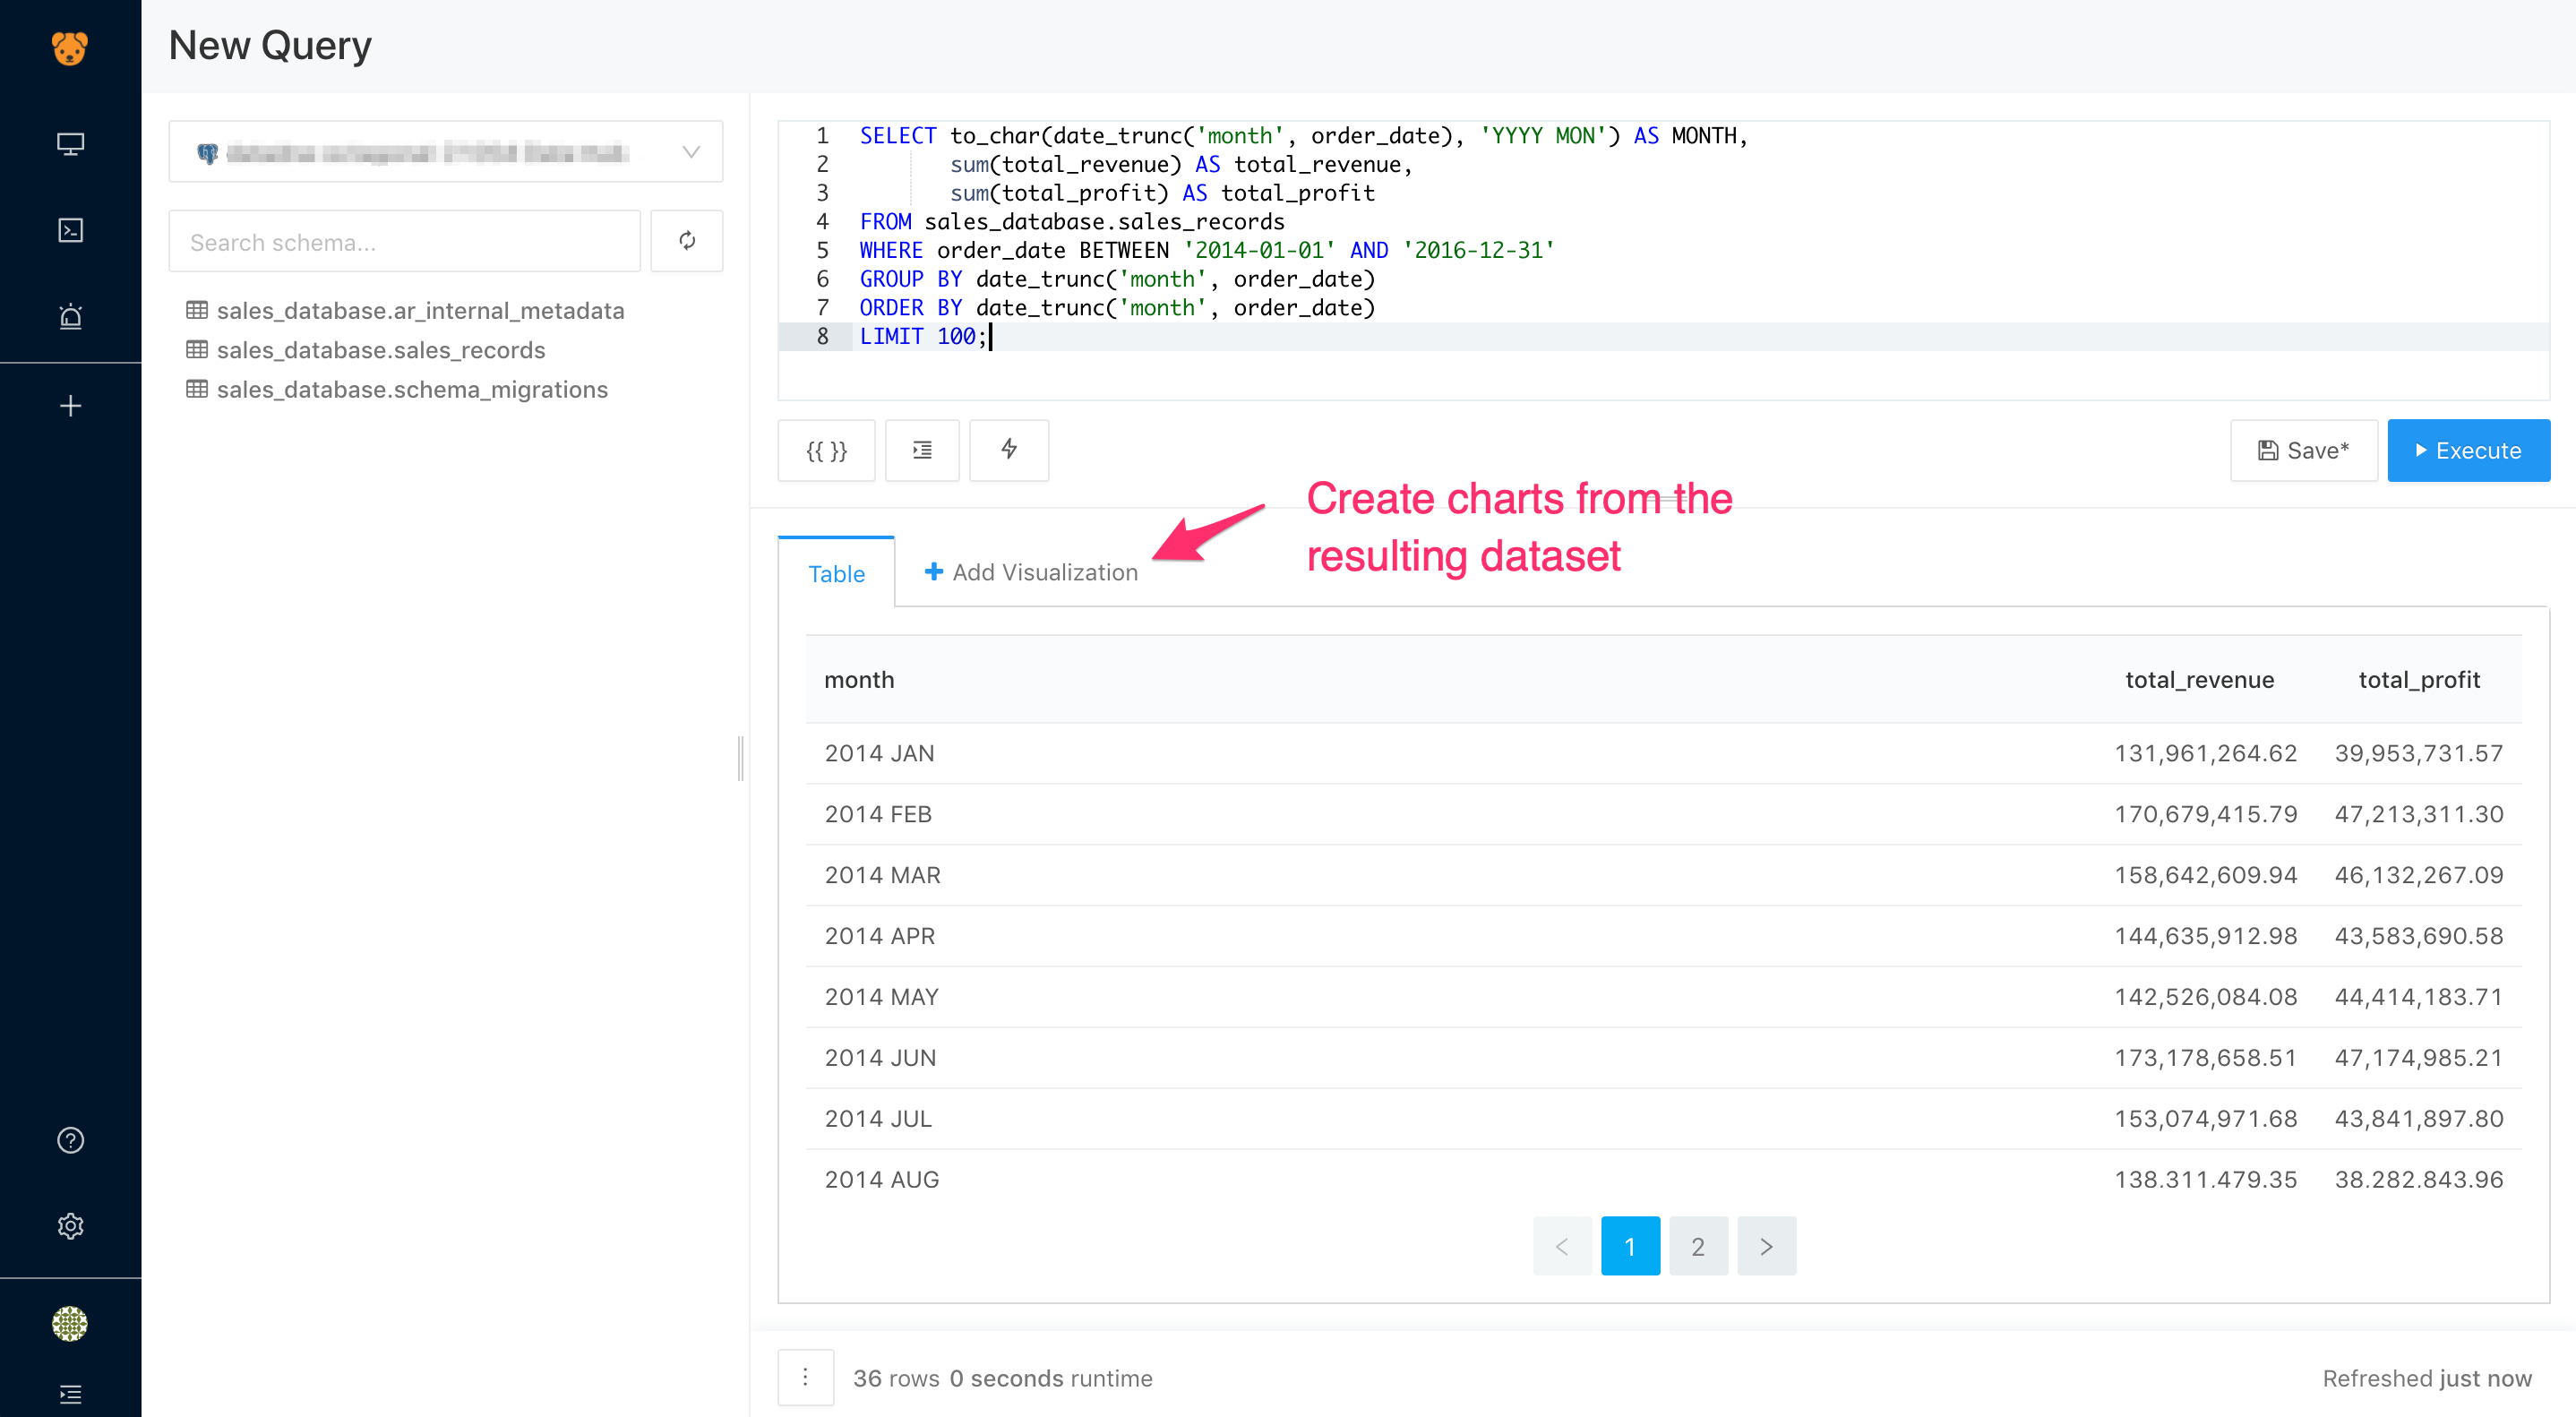Click the plus icon to add new item

[70, 405]
